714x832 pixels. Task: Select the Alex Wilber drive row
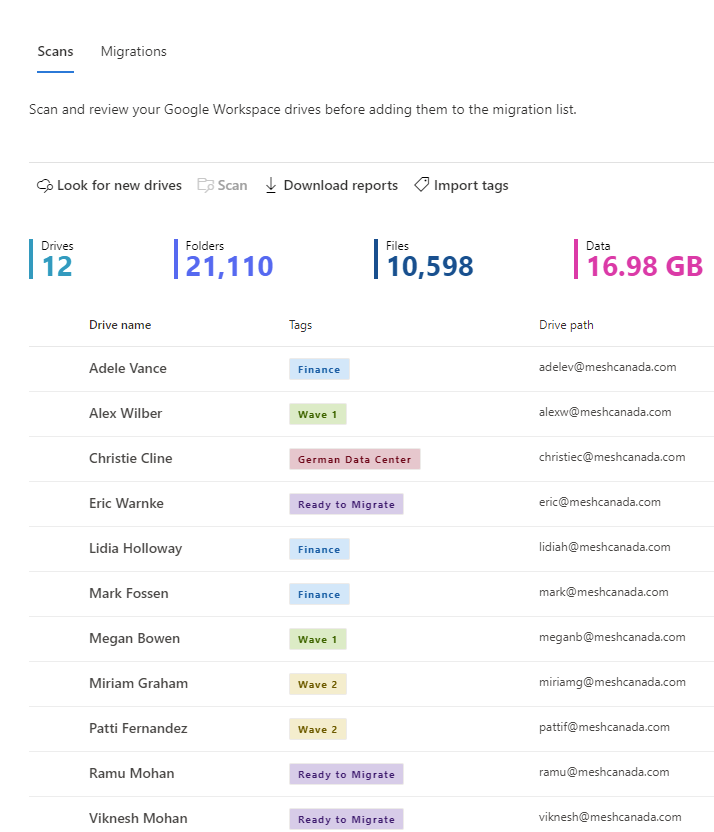[x=371, y=414]
